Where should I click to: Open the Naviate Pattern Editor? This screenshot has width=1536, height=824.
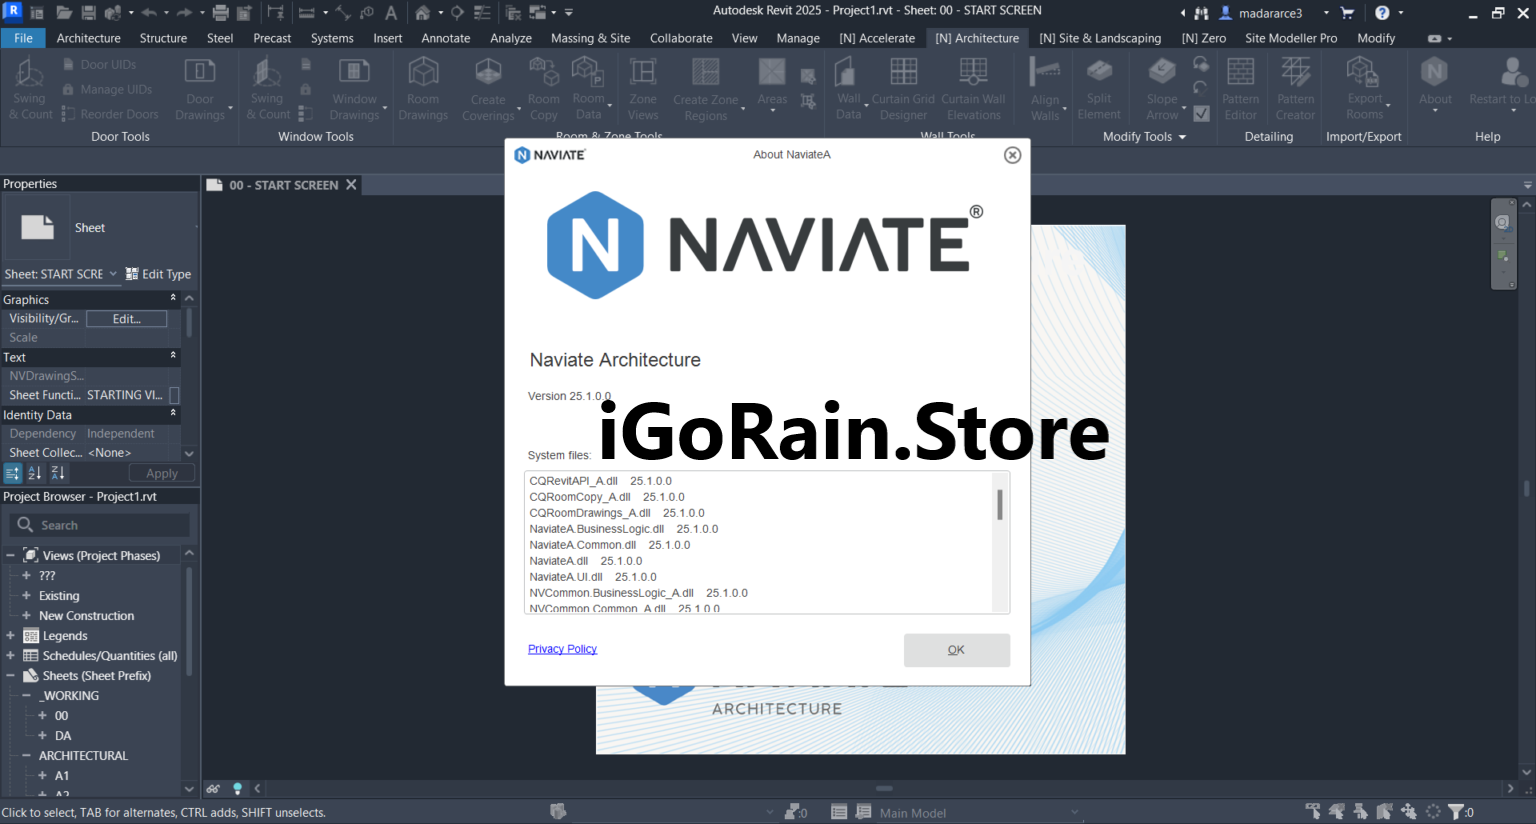[x=1240, y=88]
